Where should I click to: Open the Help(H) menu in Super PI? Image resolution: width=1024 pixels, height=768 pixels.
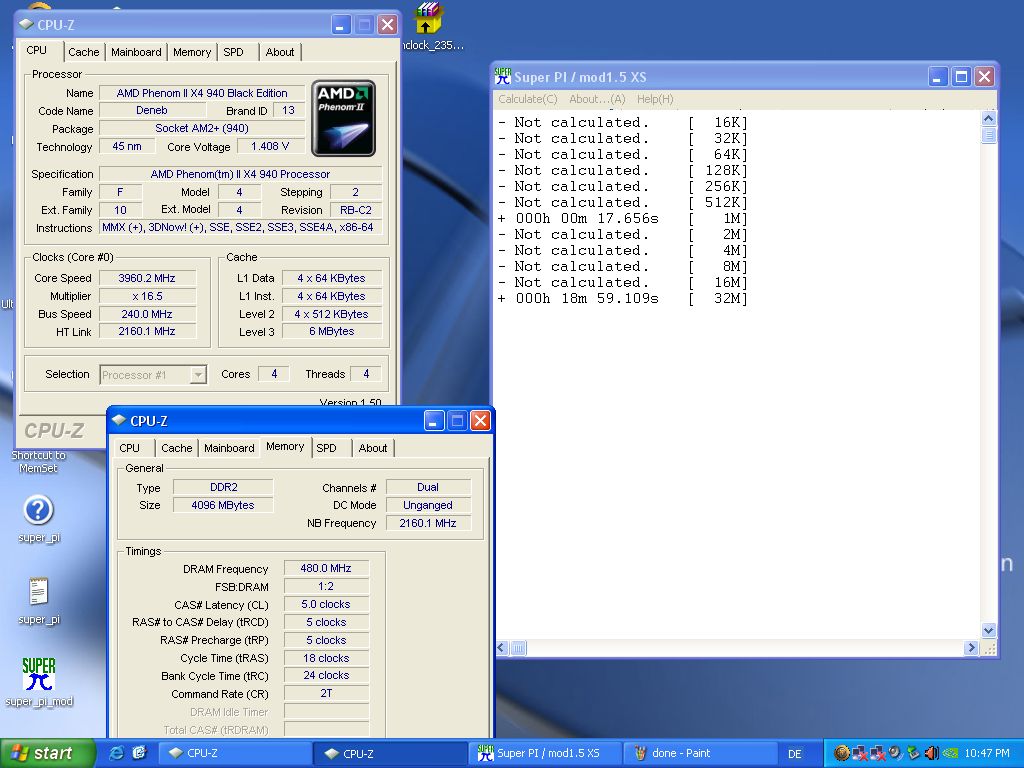pyautogui.click(x=655, y=99)
